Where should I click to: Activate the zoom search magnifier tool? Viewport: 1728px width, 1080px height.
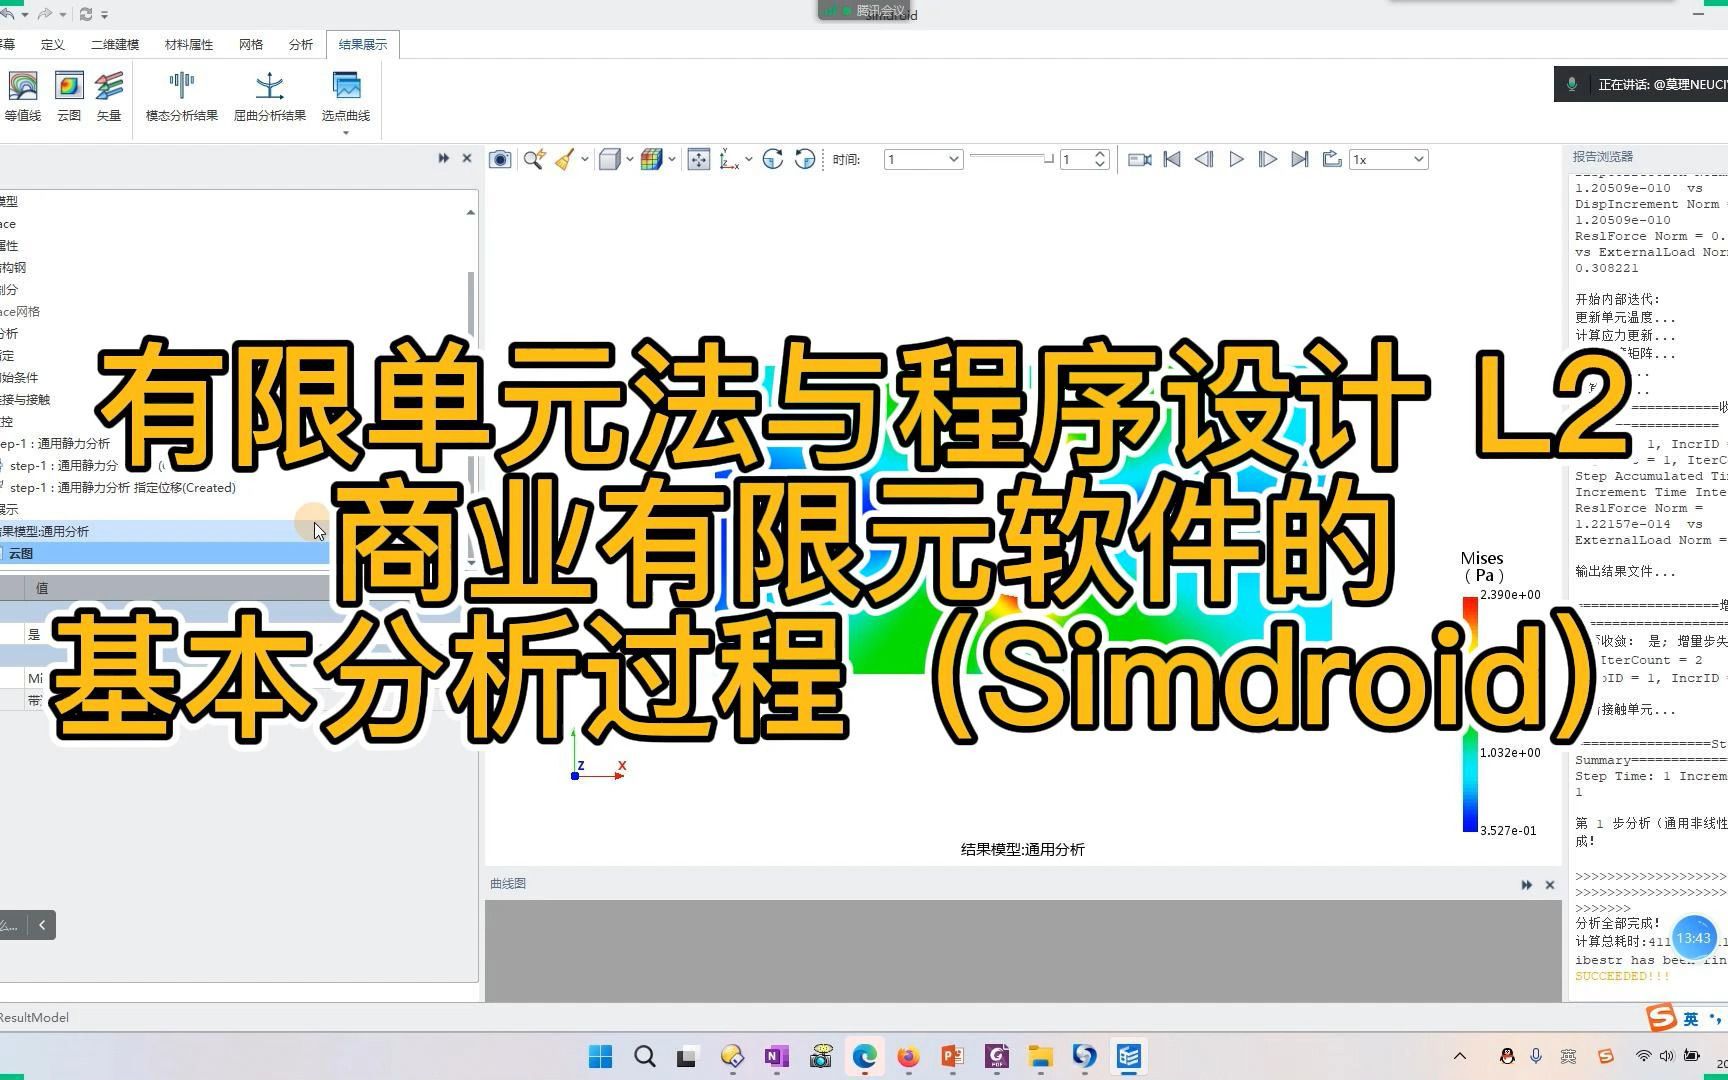534,159
